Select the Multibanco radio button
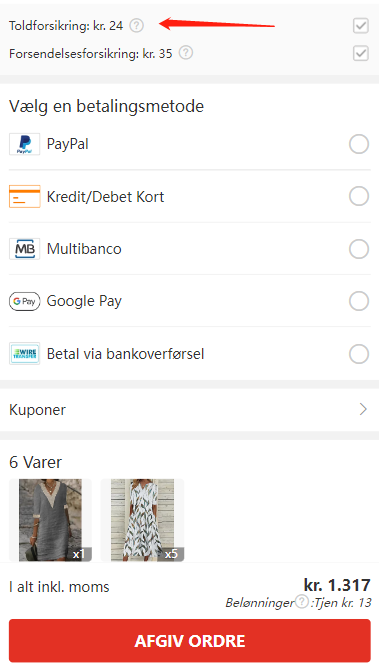Viewport: 379px width, 671px height. [x=359, y=249]
